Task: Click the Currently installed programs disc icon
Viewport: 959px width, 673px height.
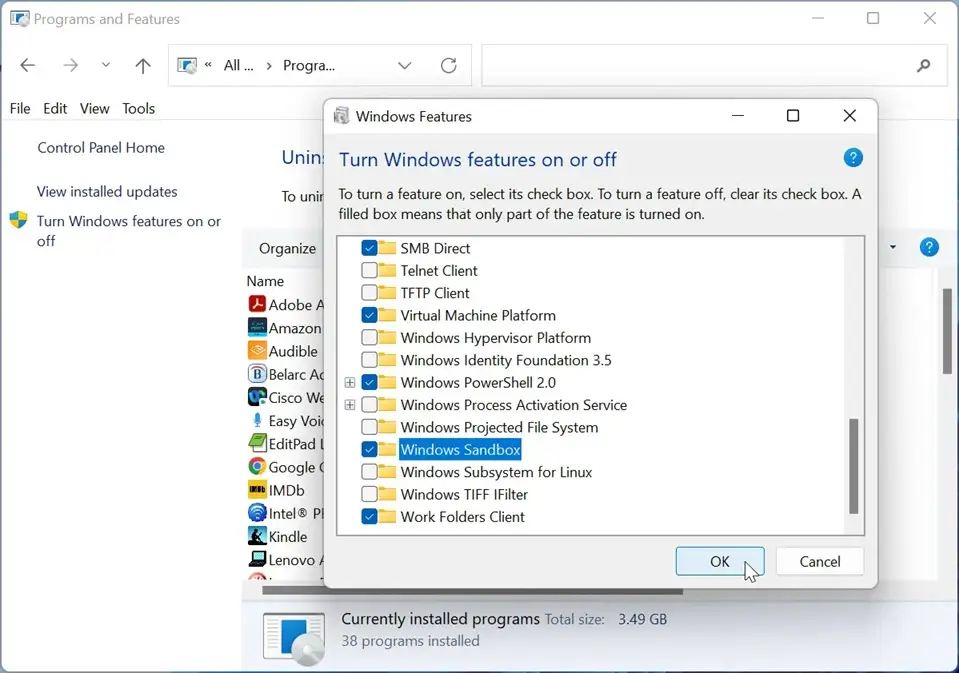Action: [294, 639]
